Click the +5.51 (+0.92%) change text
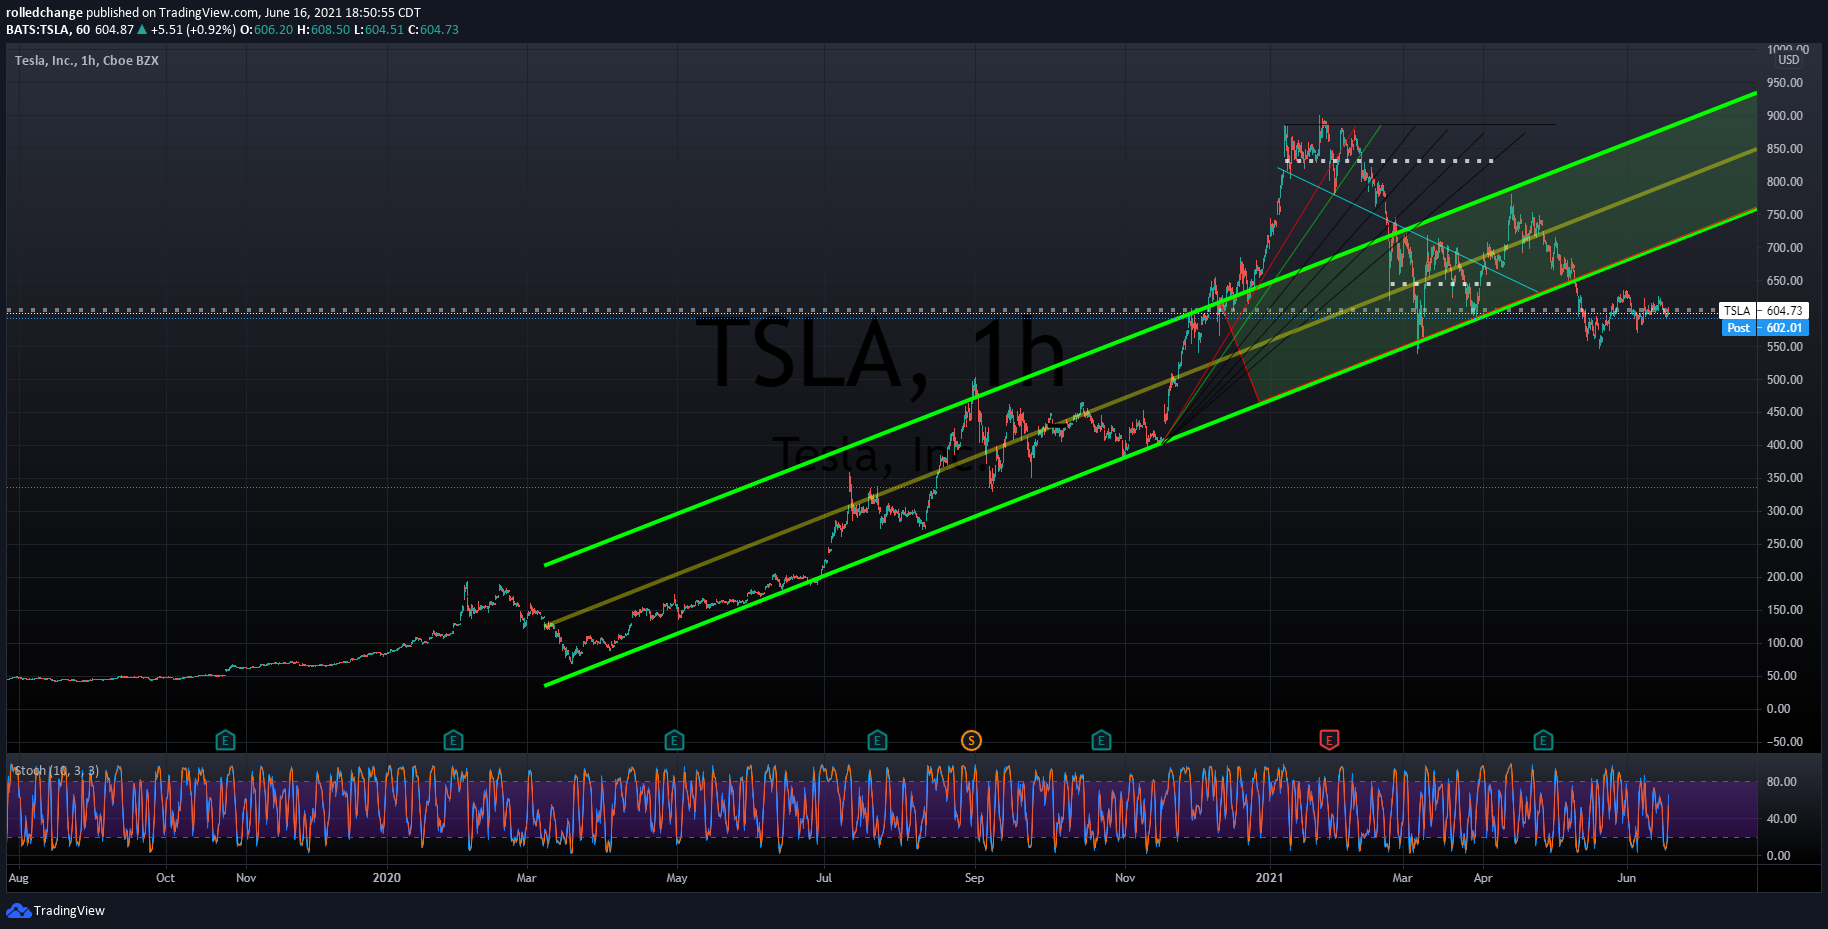 click(x=193, y=30)
